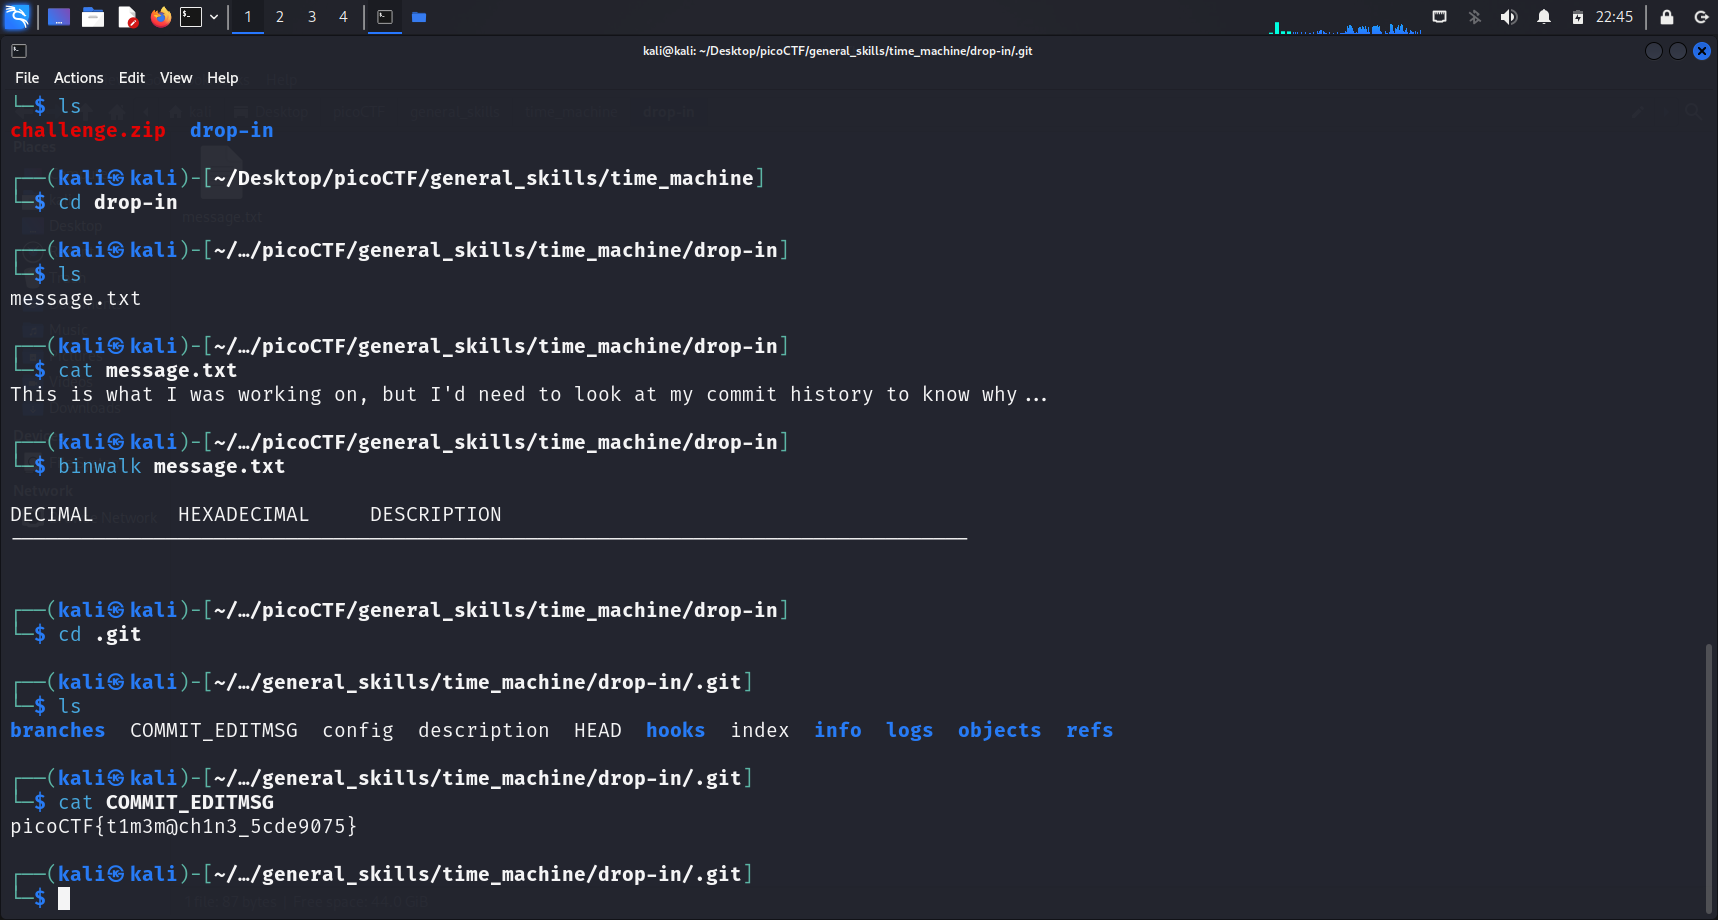Open the log out session icon
Image resolution: width=1718 pixels, height=920 pixels.
tap(1701, 17)
